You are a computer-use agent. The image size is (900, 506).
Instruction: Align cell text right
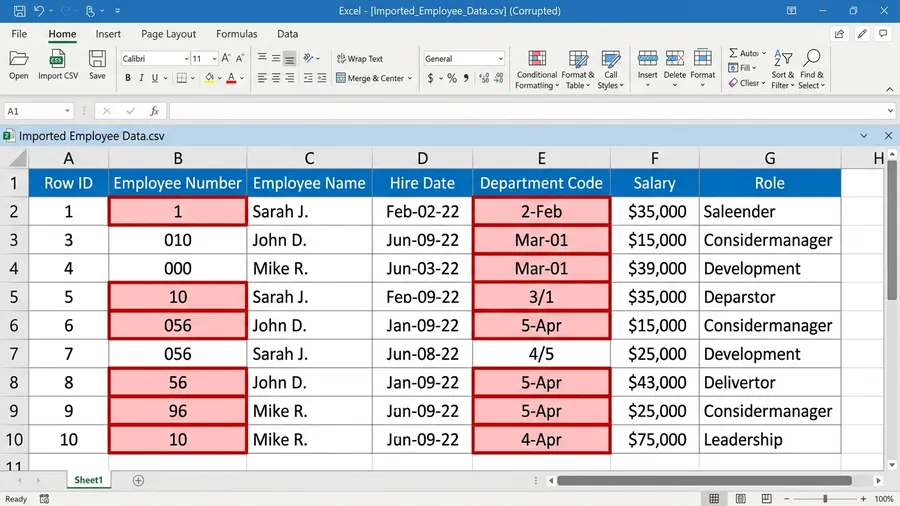290,78
